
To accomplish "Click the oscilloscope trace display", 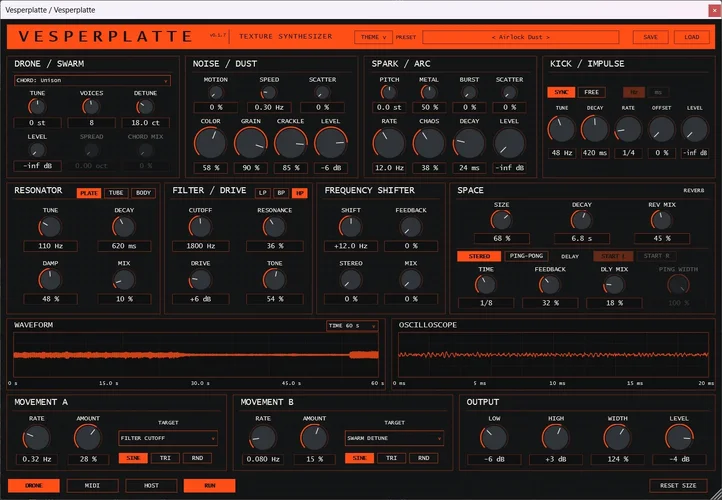I will pos(553,355).
